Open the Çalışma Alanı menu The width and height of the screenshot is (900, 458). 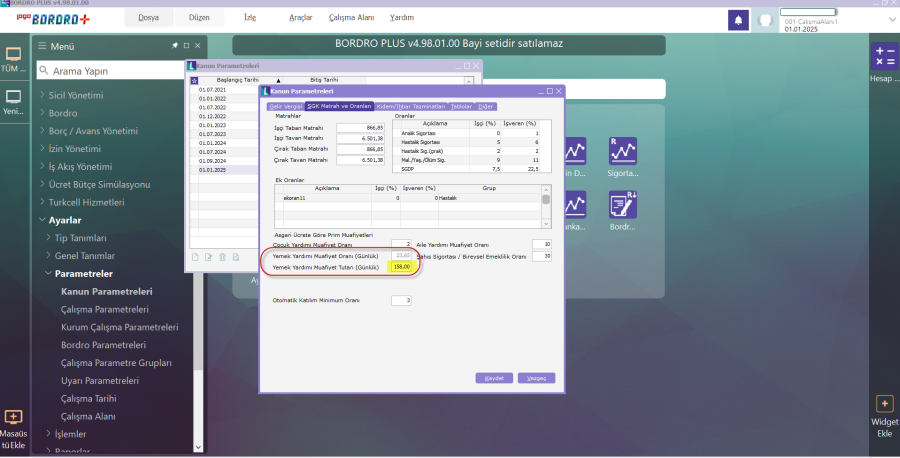pyautogui.click(x=351, y=18)
